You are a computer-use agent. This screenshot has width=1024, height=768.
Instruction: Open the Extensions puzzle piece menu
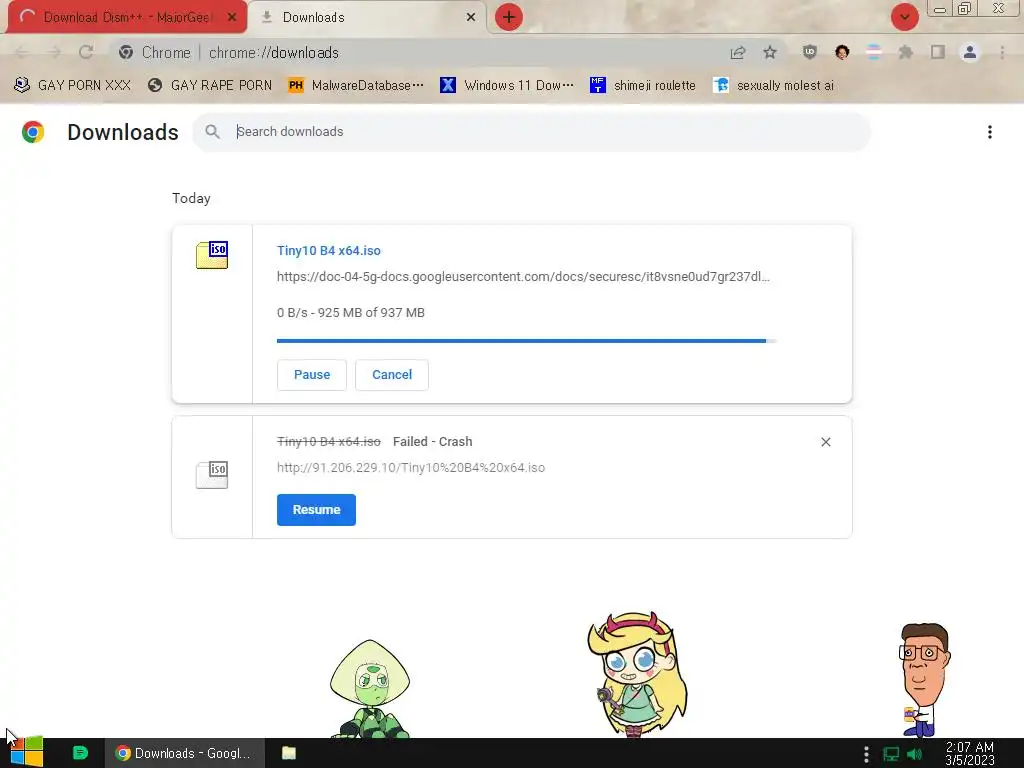[906, 52]
